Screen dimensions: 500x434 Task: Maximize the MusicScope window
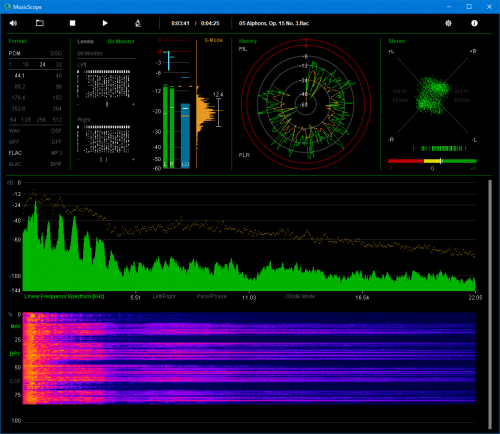(x=469, y=7)
